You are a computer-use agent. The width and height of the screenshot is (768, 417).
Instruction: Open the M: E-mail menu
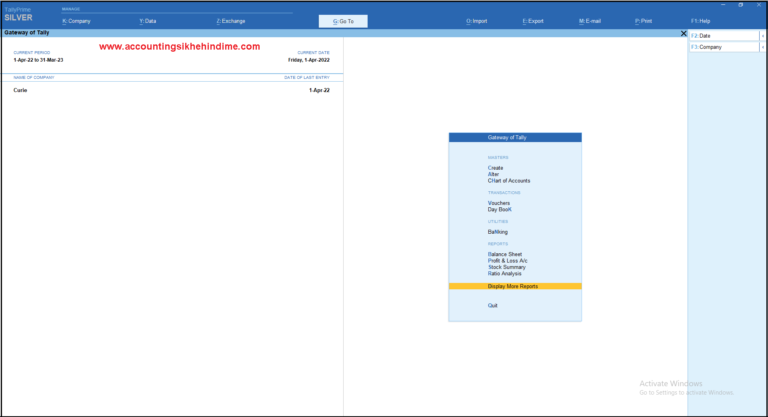click(x=590, y=21)
